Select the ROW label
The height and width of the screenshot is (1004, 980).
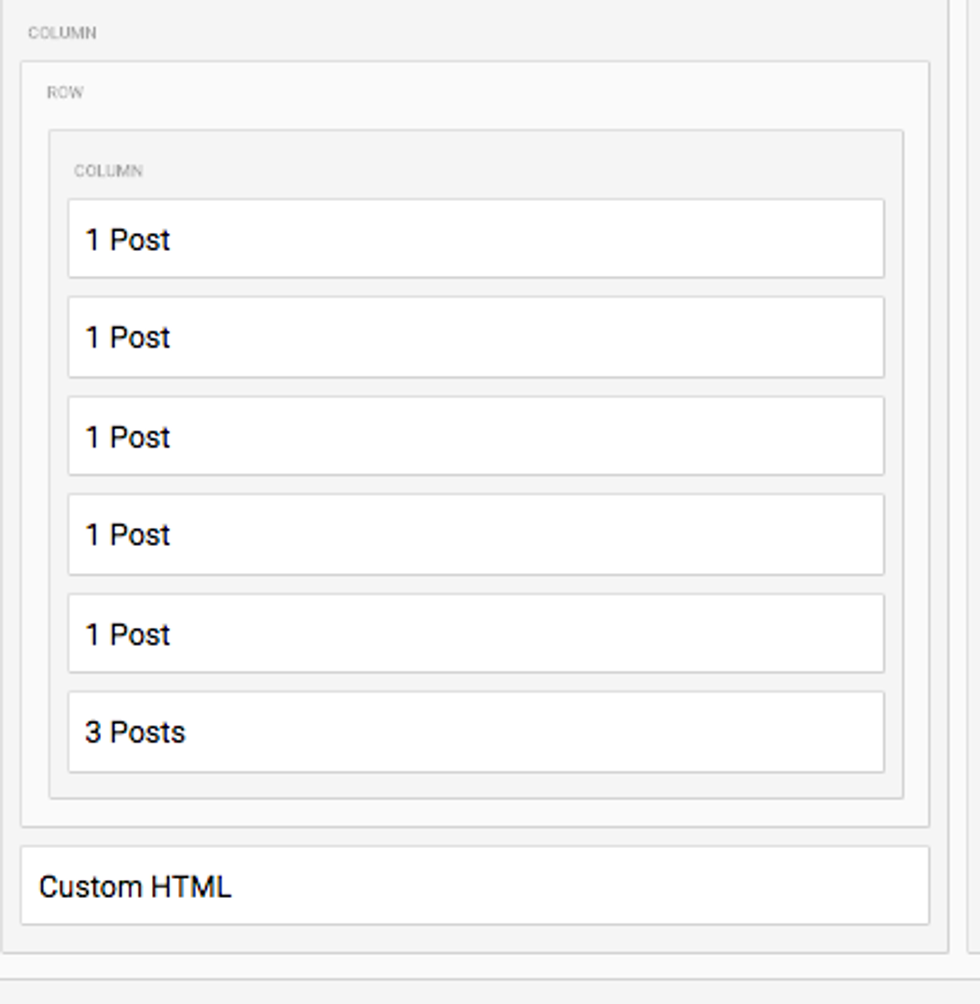65,93
